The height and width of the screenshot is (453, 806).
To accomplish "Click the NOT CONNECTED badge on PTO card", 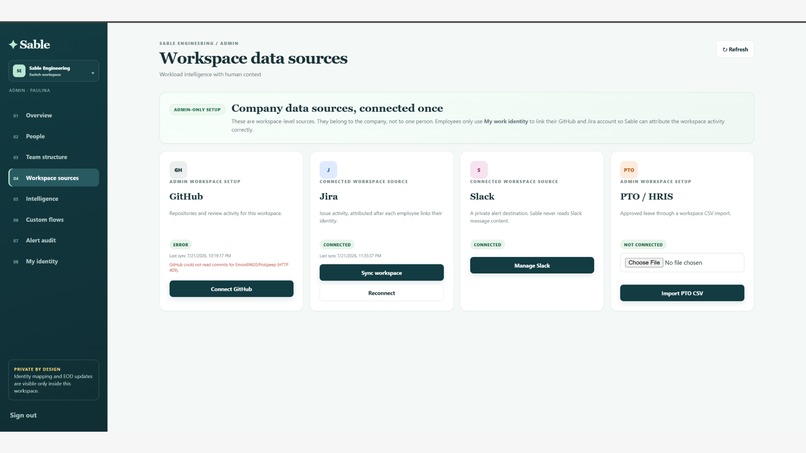I will click(643, 245).
